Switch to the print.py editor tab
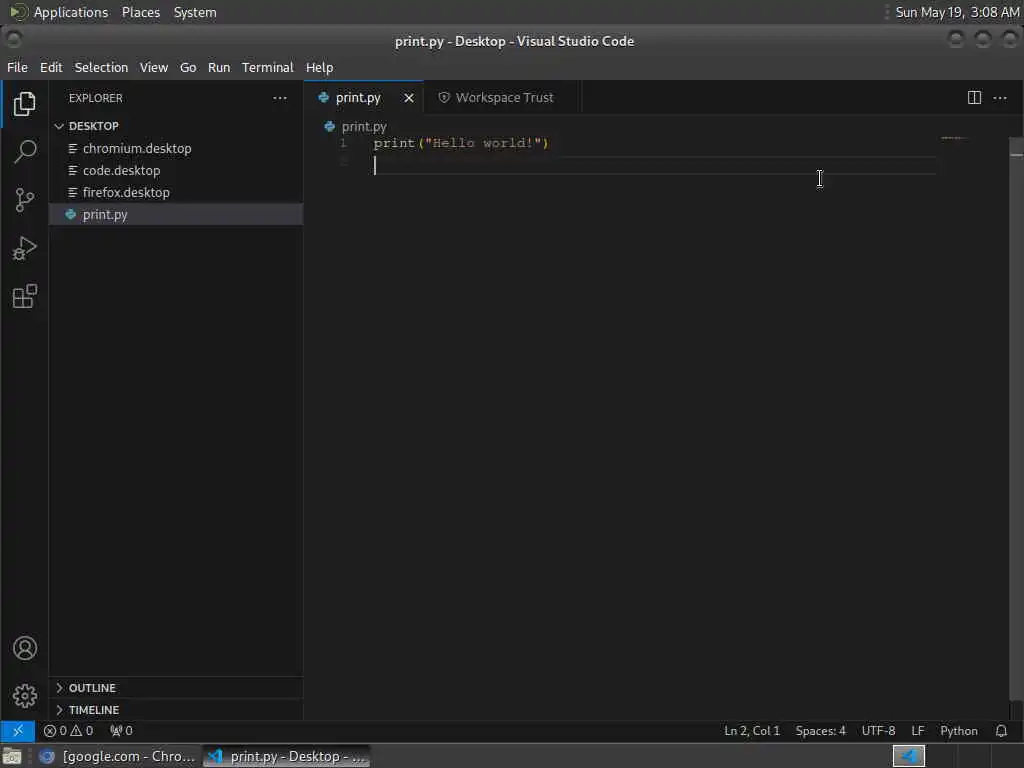This screenshot has width=1024, height=768. click(364, 98)
